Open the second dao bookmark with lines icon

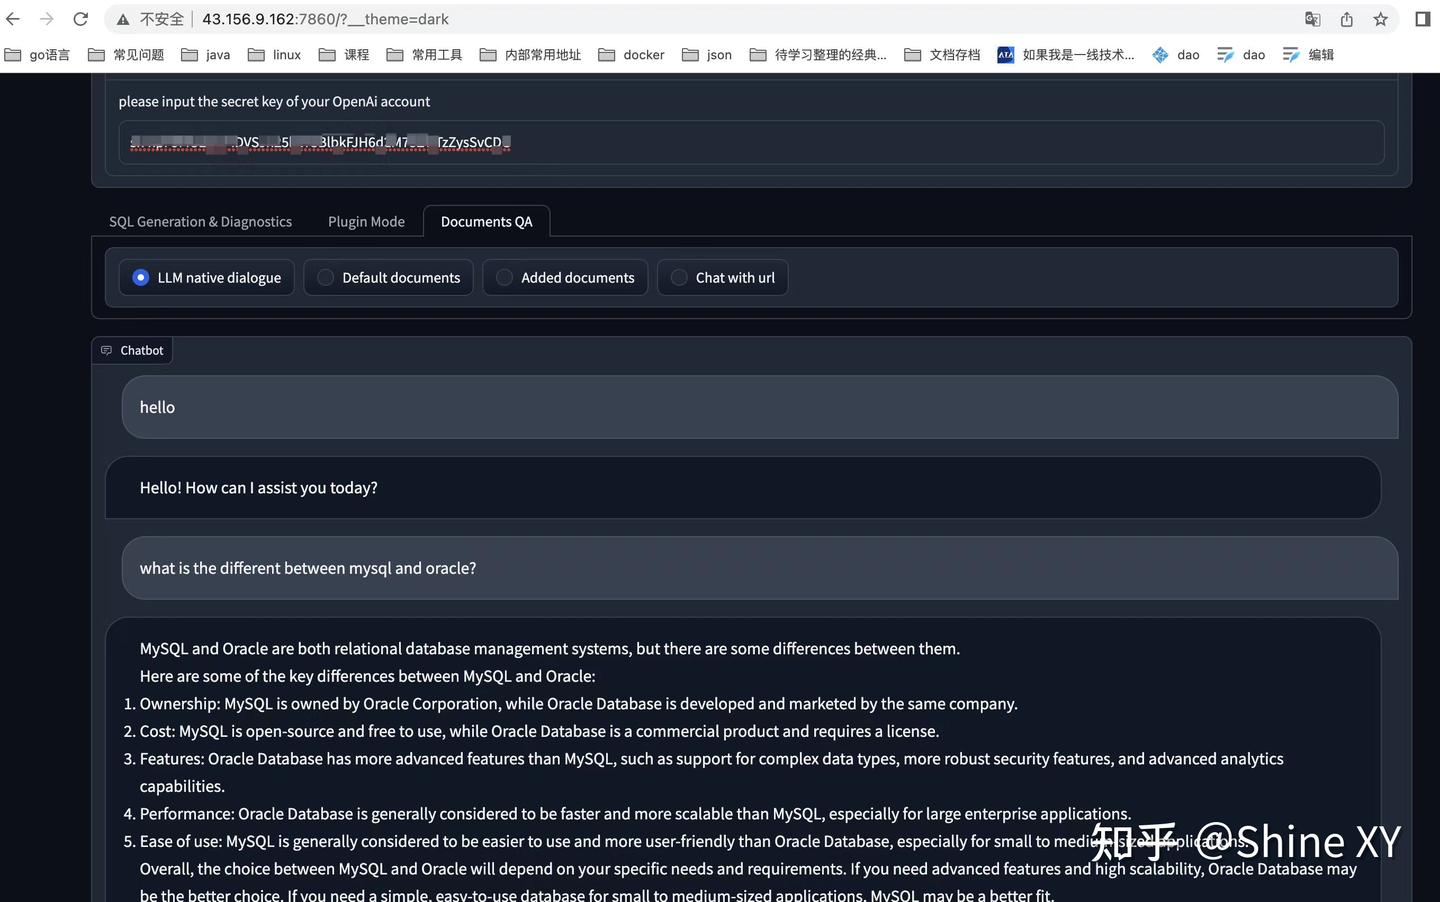point(1241,55)
